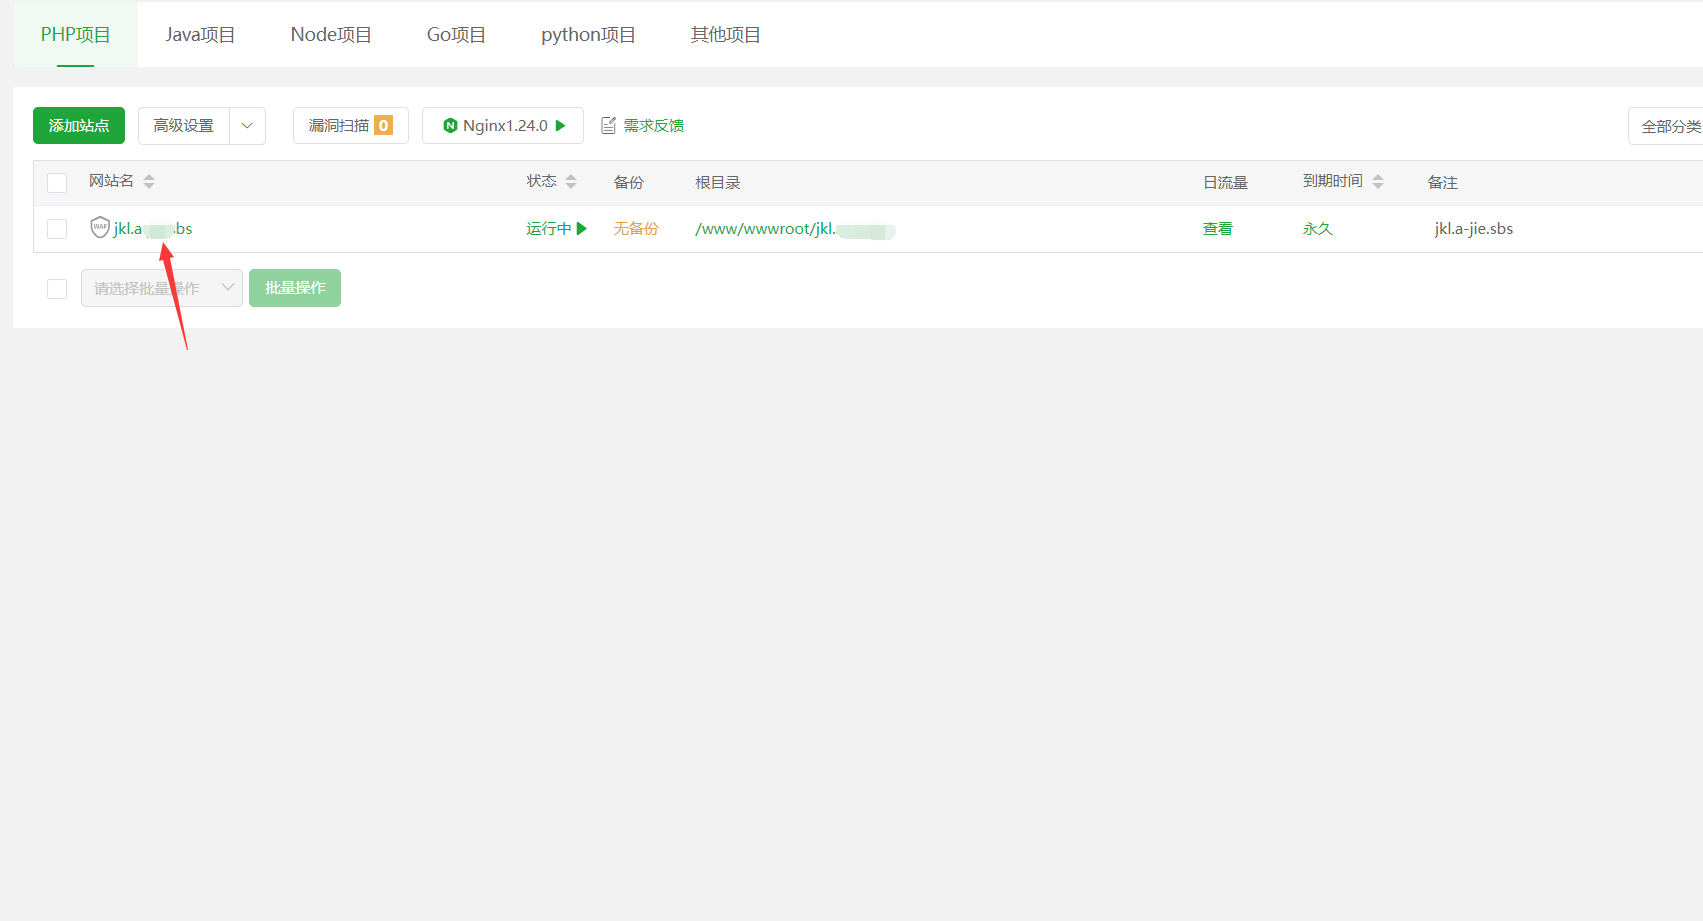The height and width of the screenshot is (921, 1703).
Task: Expand the 高级设置 dropdown arrow
Action: pyautogui.click(x=247, y=126)
